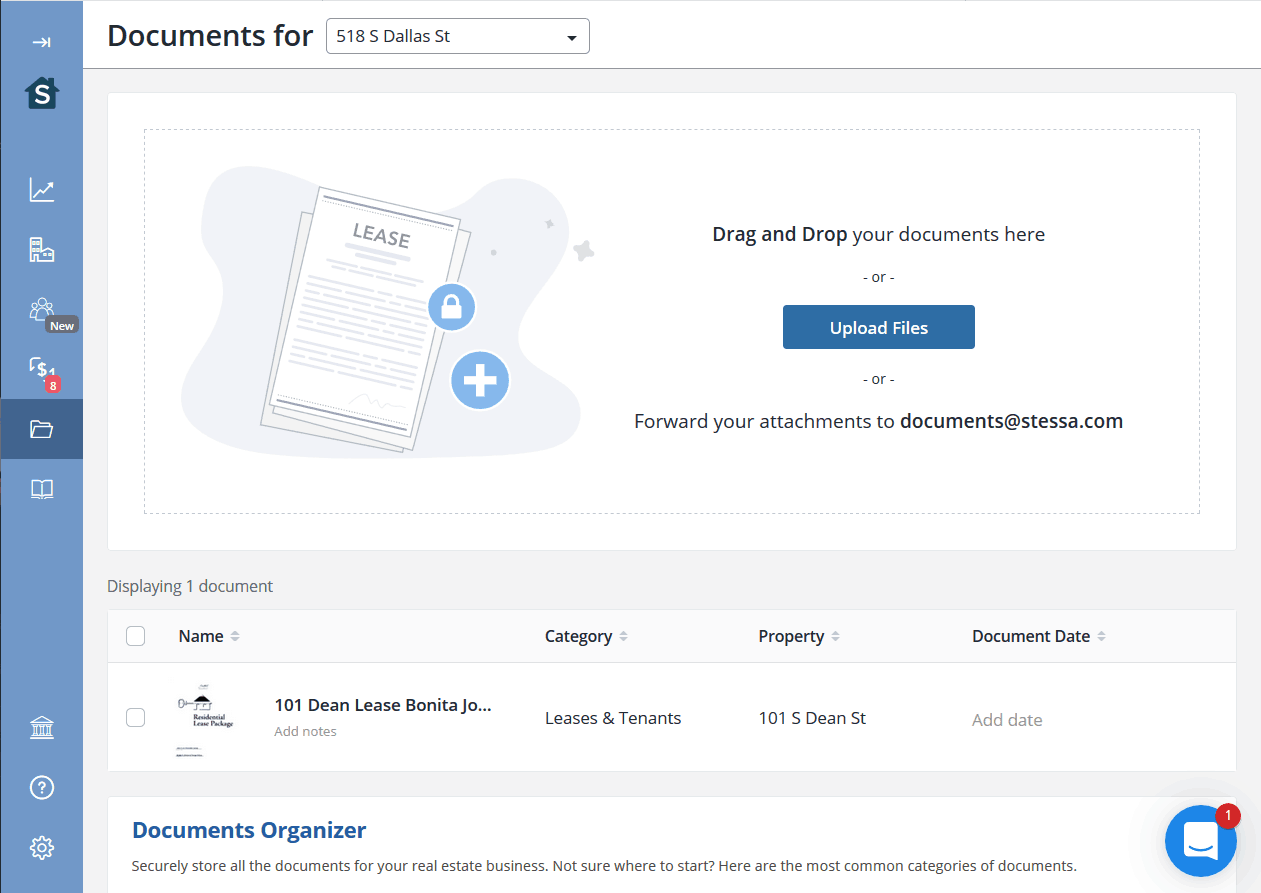Open the Settings gear icon

[42, 848]
